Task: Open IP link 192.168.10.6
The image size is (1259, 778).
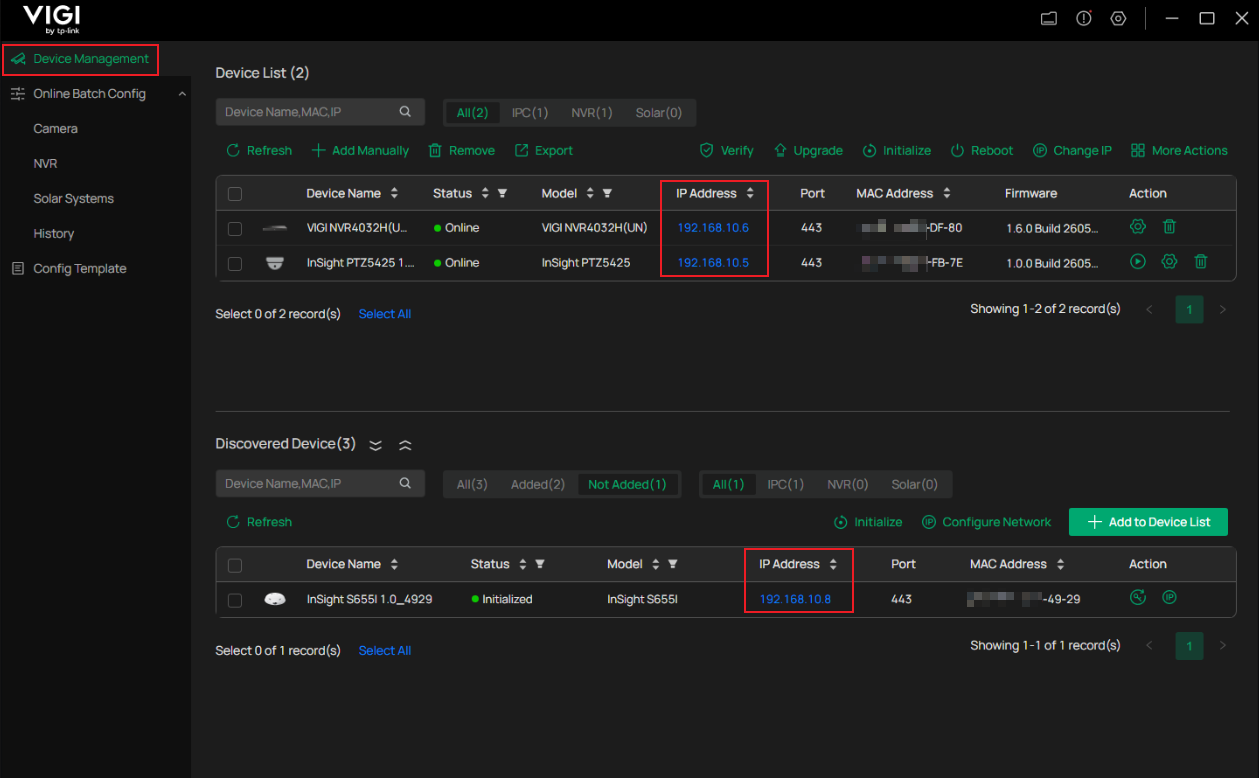Action: [x=713, y=228]
